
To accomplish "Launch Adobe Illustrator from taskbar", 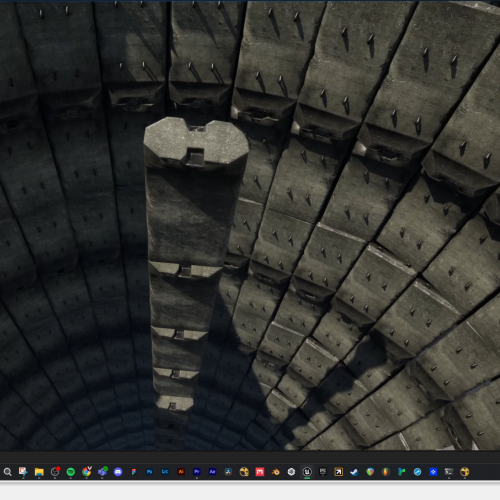I will [181, 472].
